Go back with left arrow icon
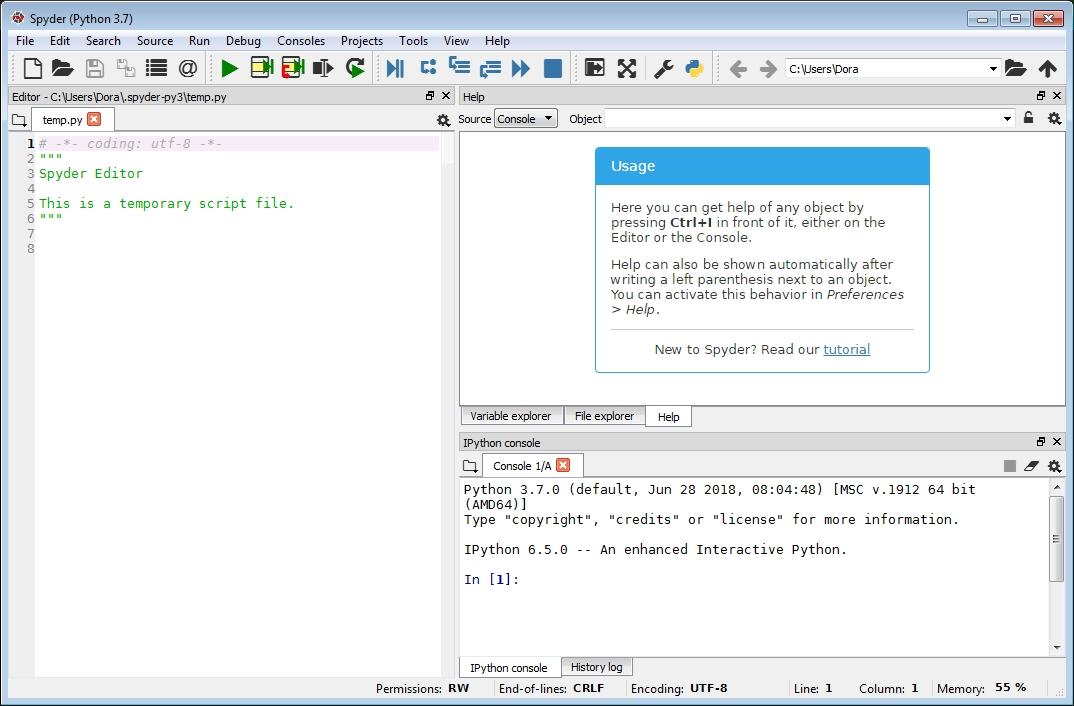The height and width of the screenshot is (706, 1074). pos(738,68)
